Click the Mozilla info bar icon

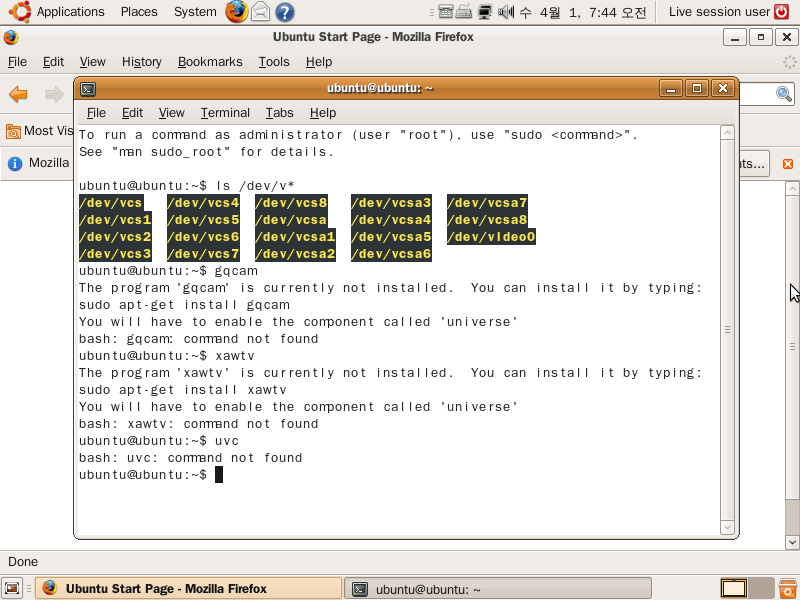pyautogui.click(x=15, y=163)
